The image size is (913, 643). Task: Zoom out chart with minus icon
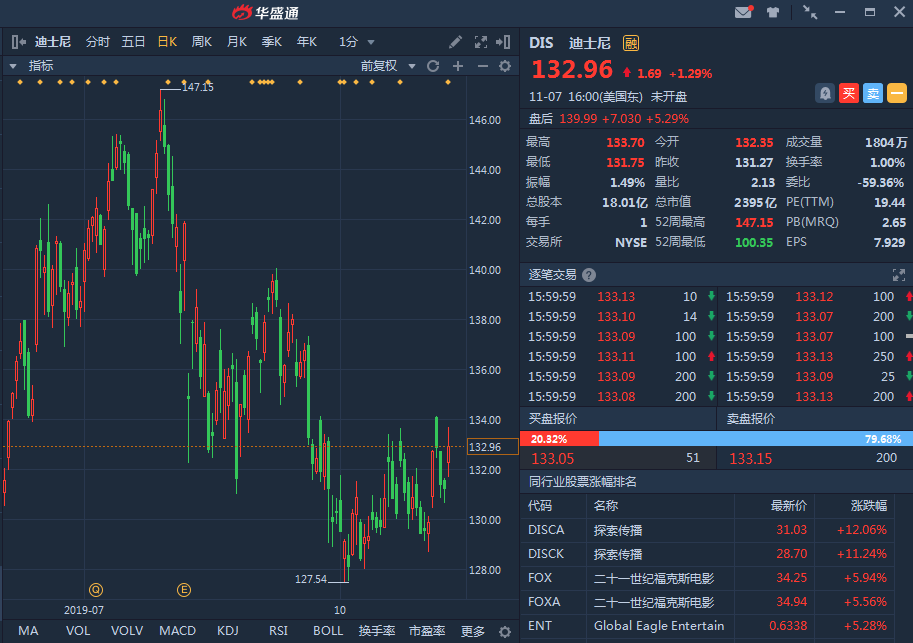coord(482,66)
